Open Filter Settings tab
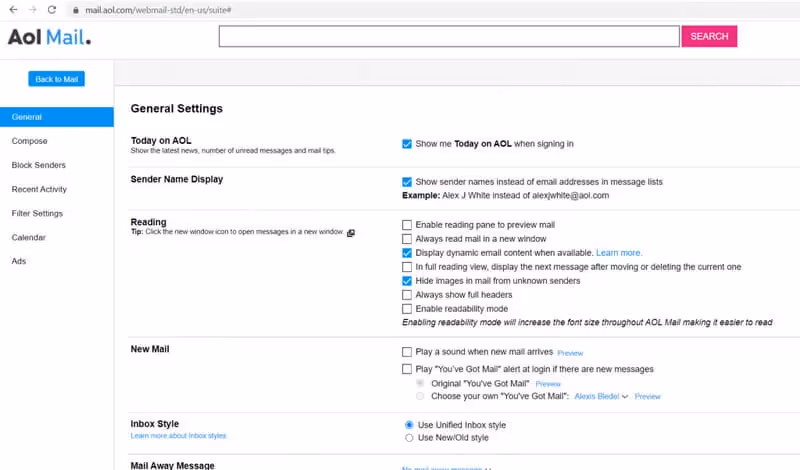Screen dimensions: 800x470 pyautogui.click(x=37, y=213)
